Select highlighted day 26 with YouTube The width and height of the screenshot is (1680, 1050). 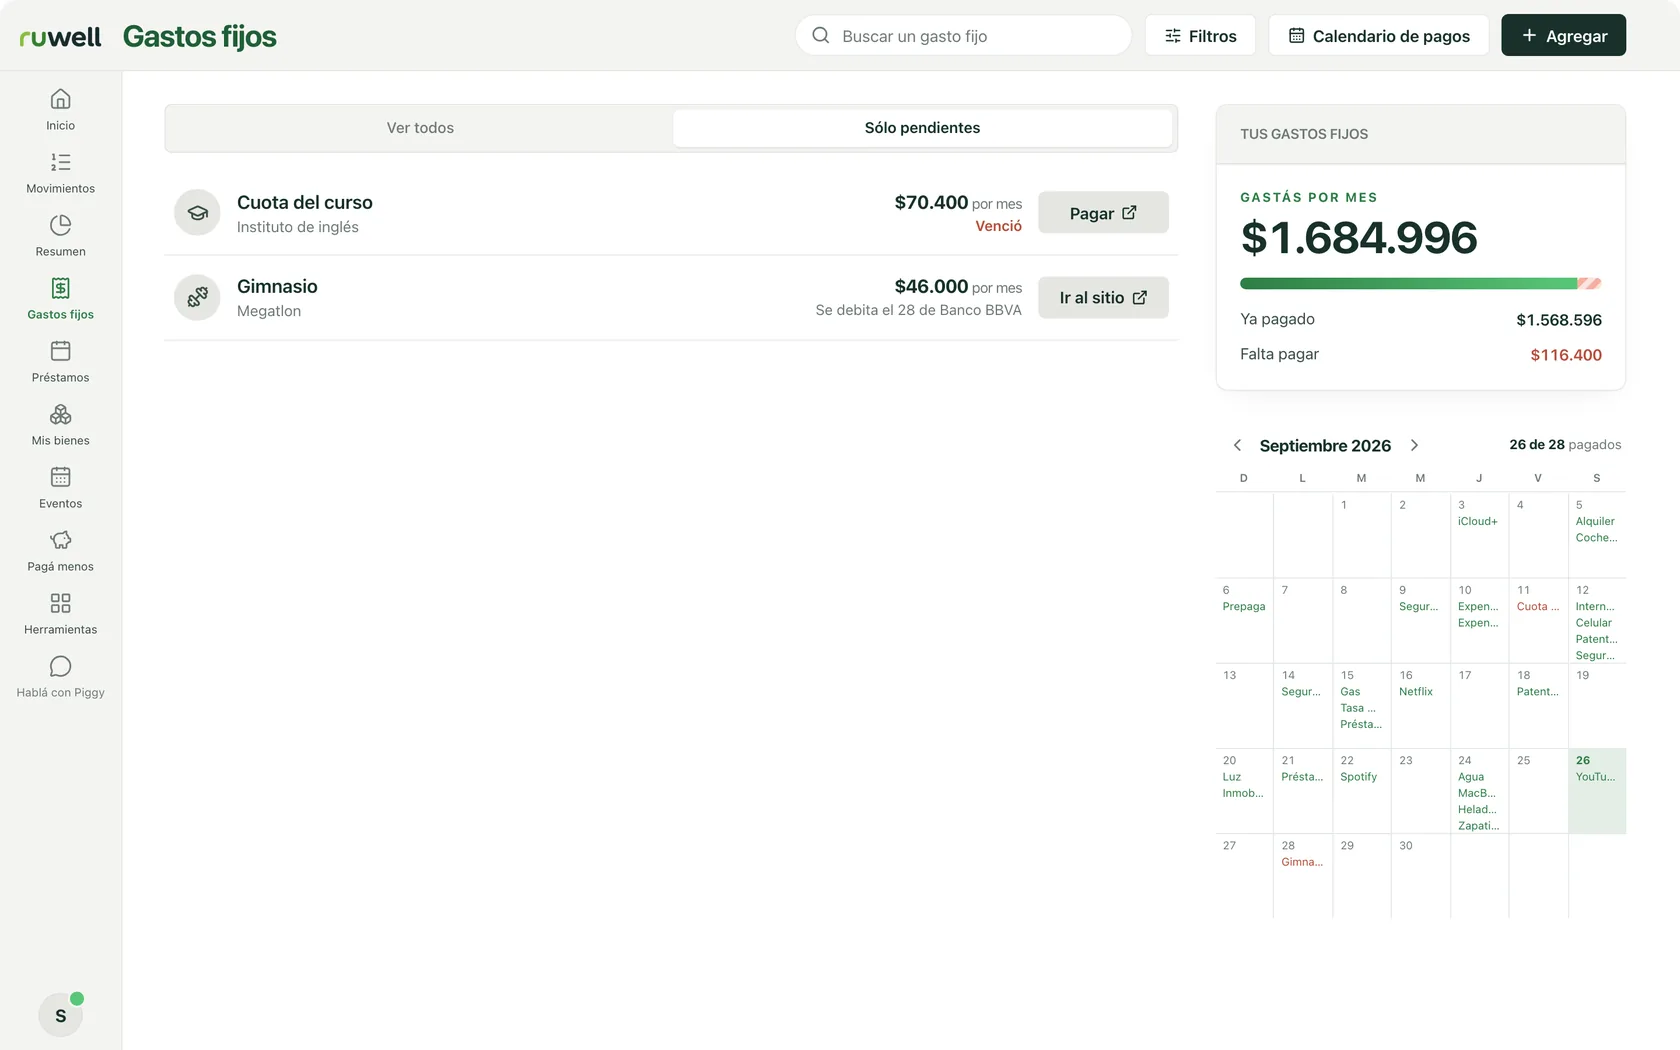(x=1597, y=790)
